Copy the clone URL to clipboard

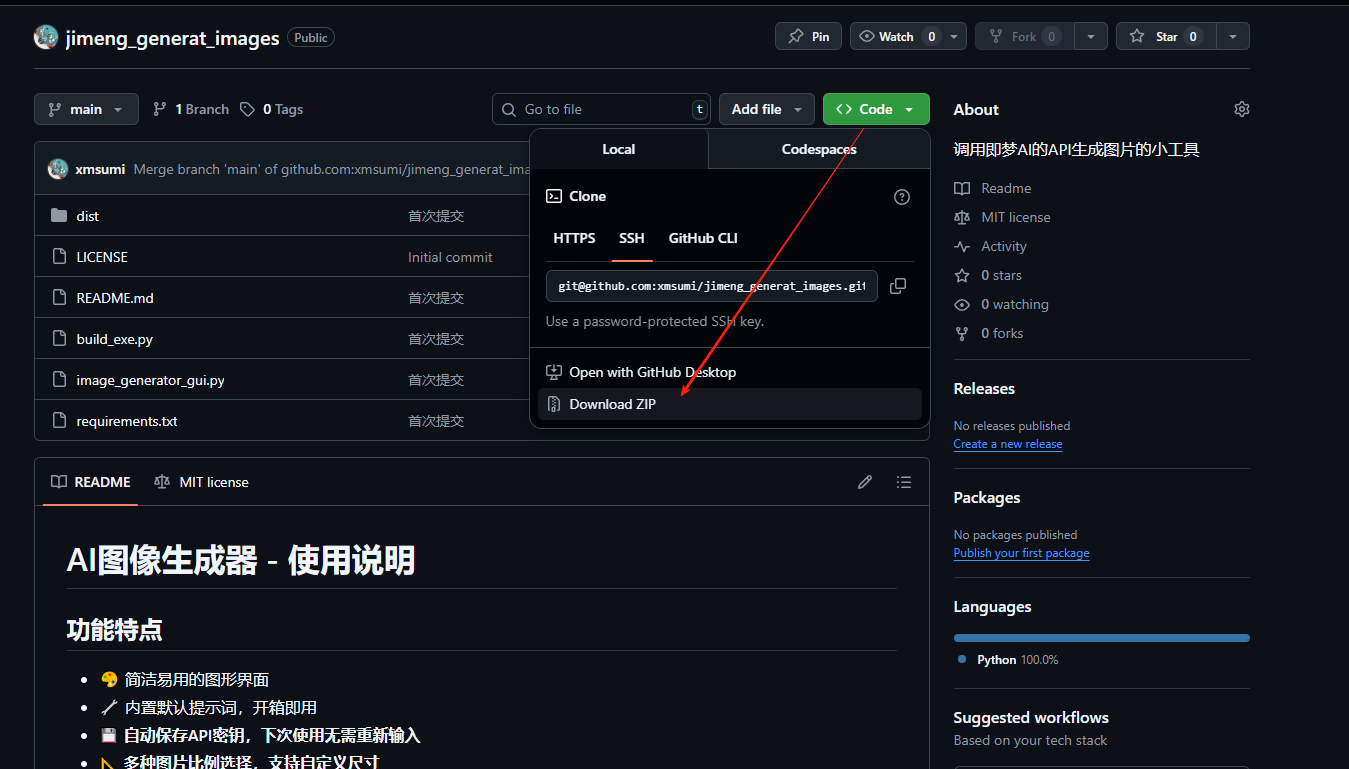898,286
